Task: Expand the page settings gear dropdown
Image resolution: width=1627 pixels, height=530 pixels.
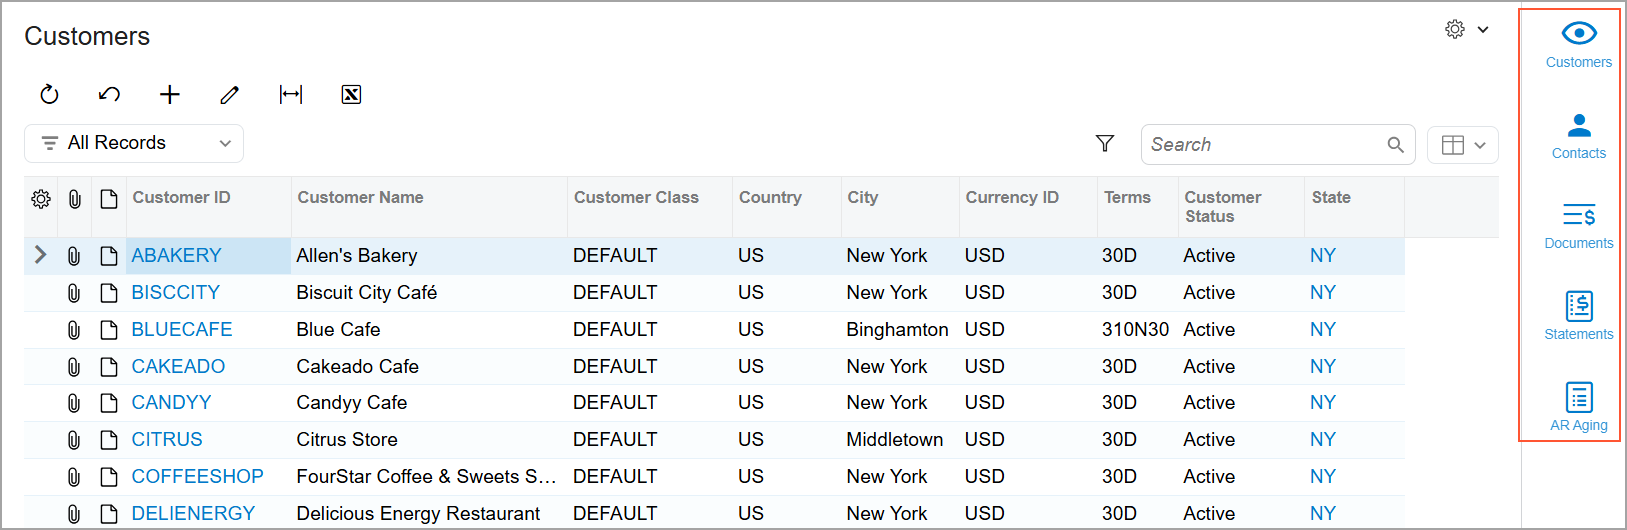Action: [1468, 30]
